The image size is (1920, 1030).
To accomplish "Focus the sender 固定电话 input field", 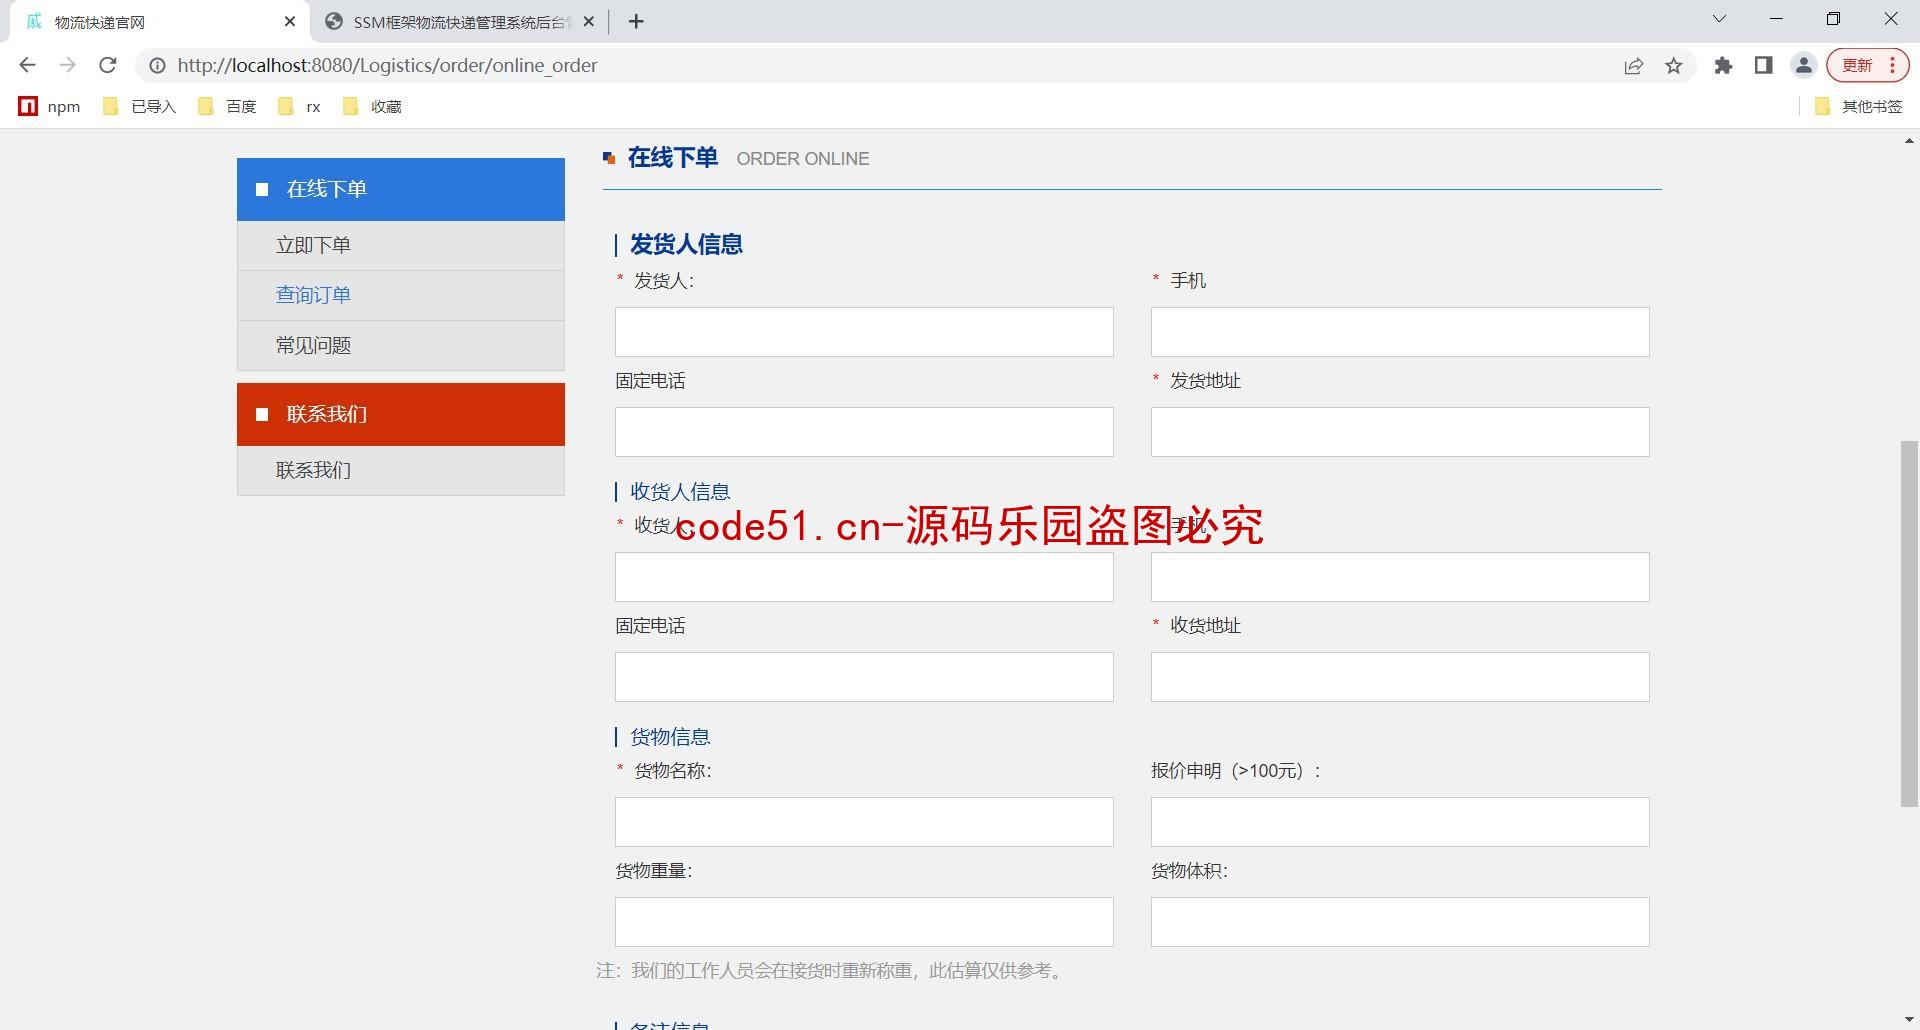I will [864, 432].
